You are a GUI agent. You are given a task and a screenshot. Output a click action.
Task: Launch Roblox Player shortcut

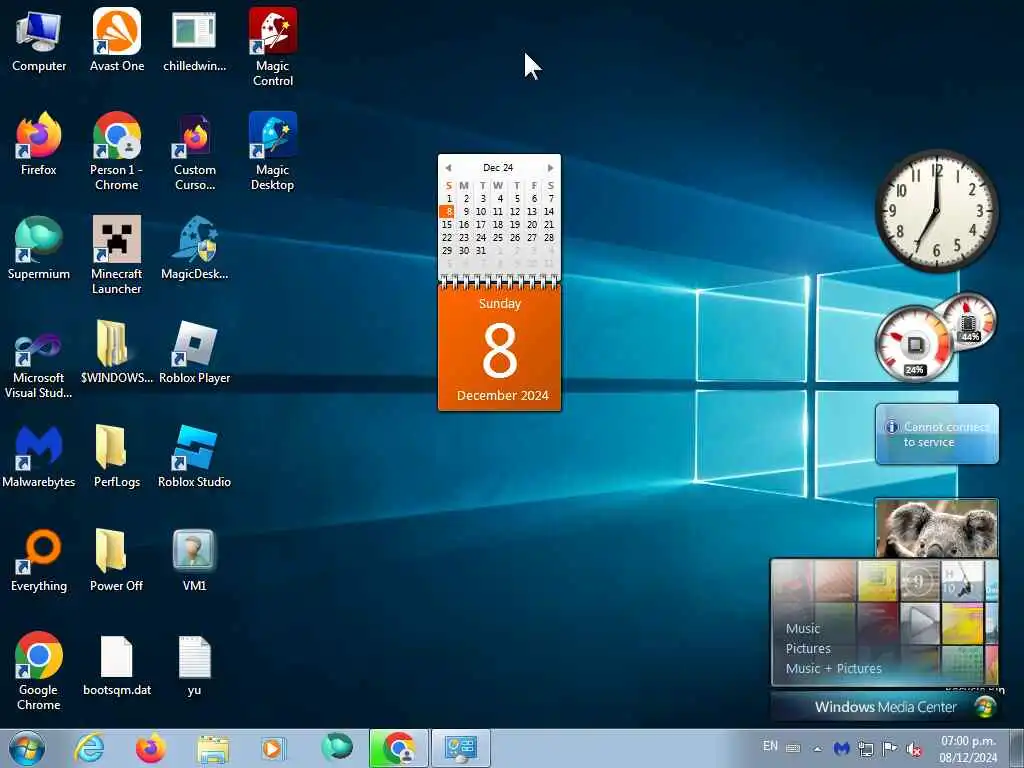click(x=195, y=353)
